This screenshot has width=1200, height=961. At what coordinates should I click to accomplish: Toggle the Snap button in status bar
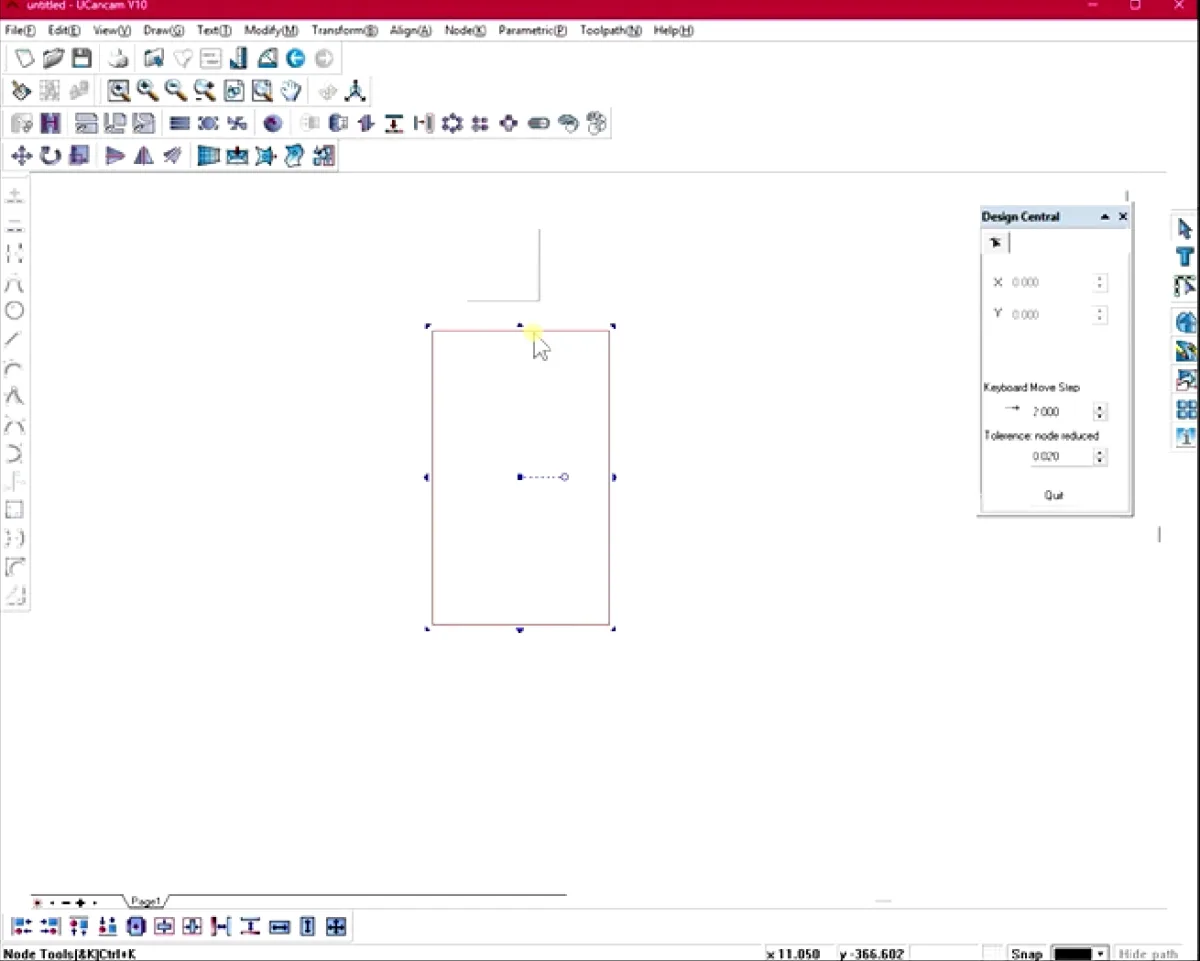click(x=1026, y=953)
